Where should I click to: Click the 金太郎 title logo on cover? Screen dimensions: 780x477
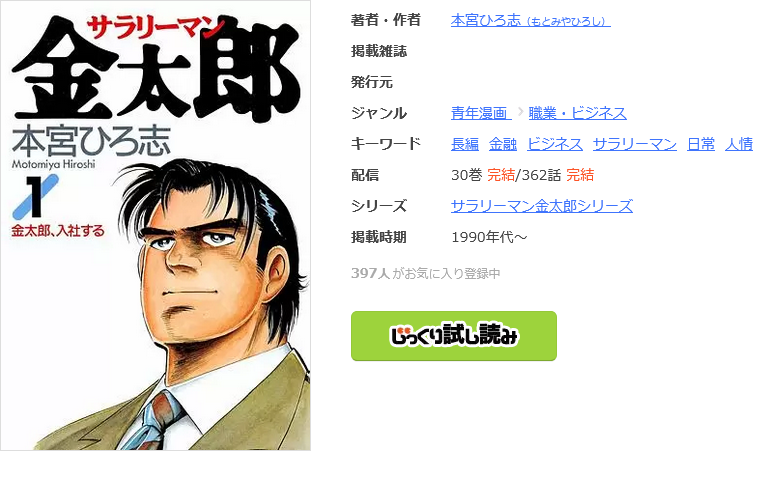(157, 72)
